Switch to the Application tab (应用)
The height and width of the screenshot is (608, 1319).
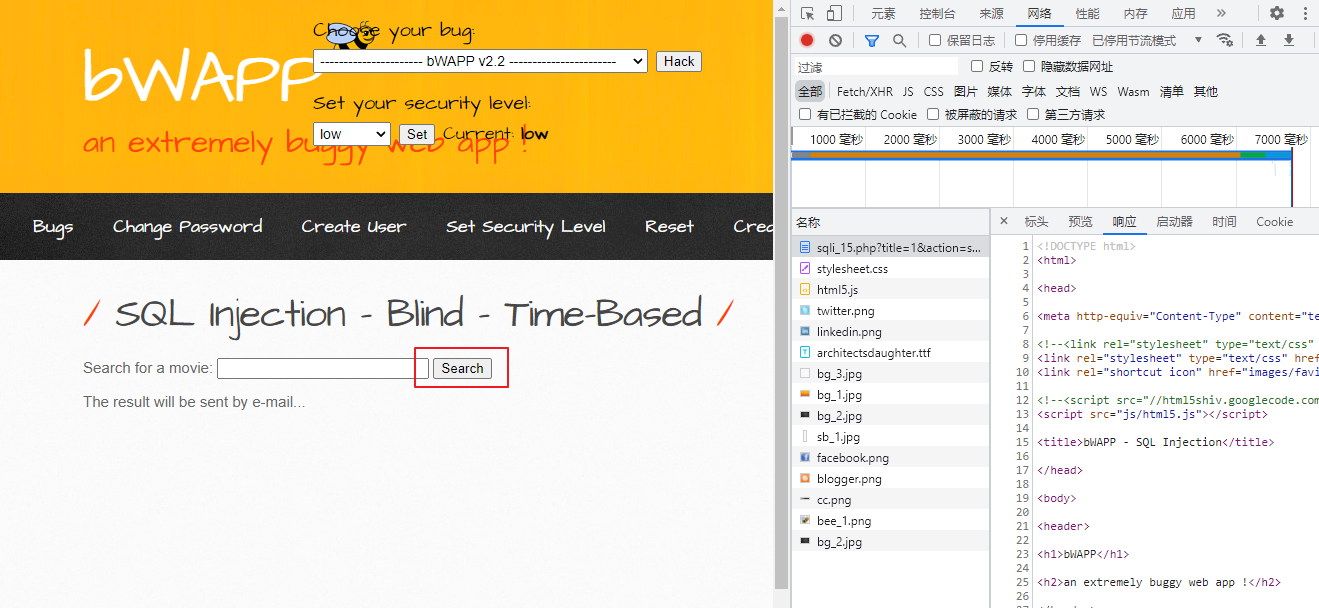[1183, 13]
